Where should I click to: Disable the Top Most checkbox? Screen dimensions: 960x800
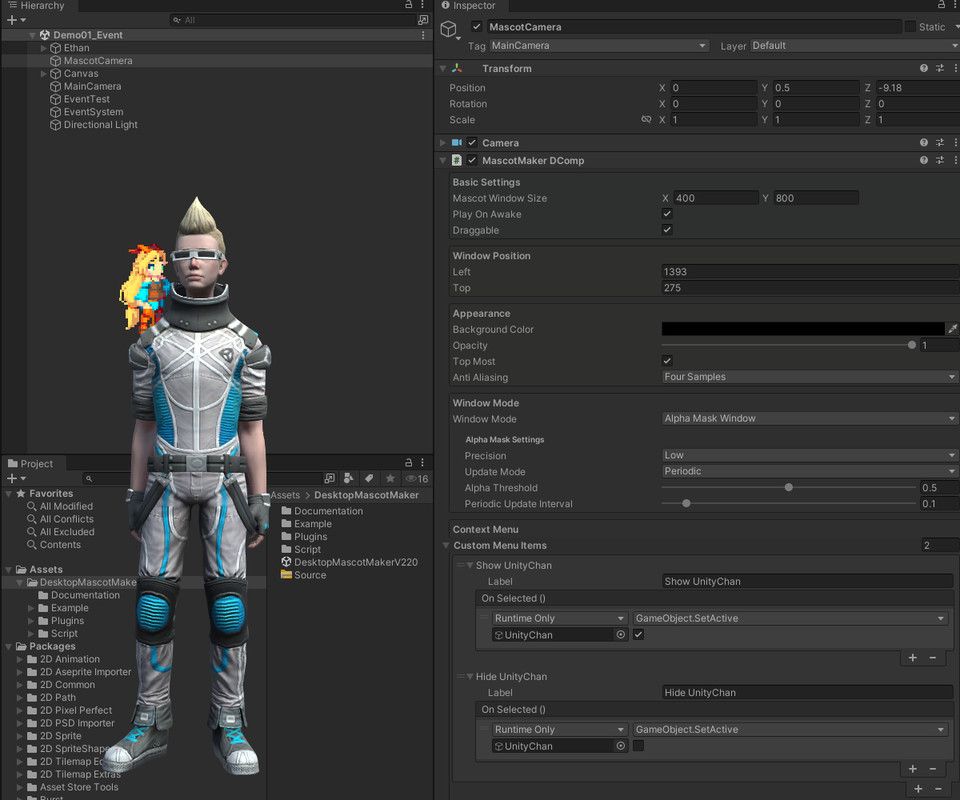[x=666, y=361]
